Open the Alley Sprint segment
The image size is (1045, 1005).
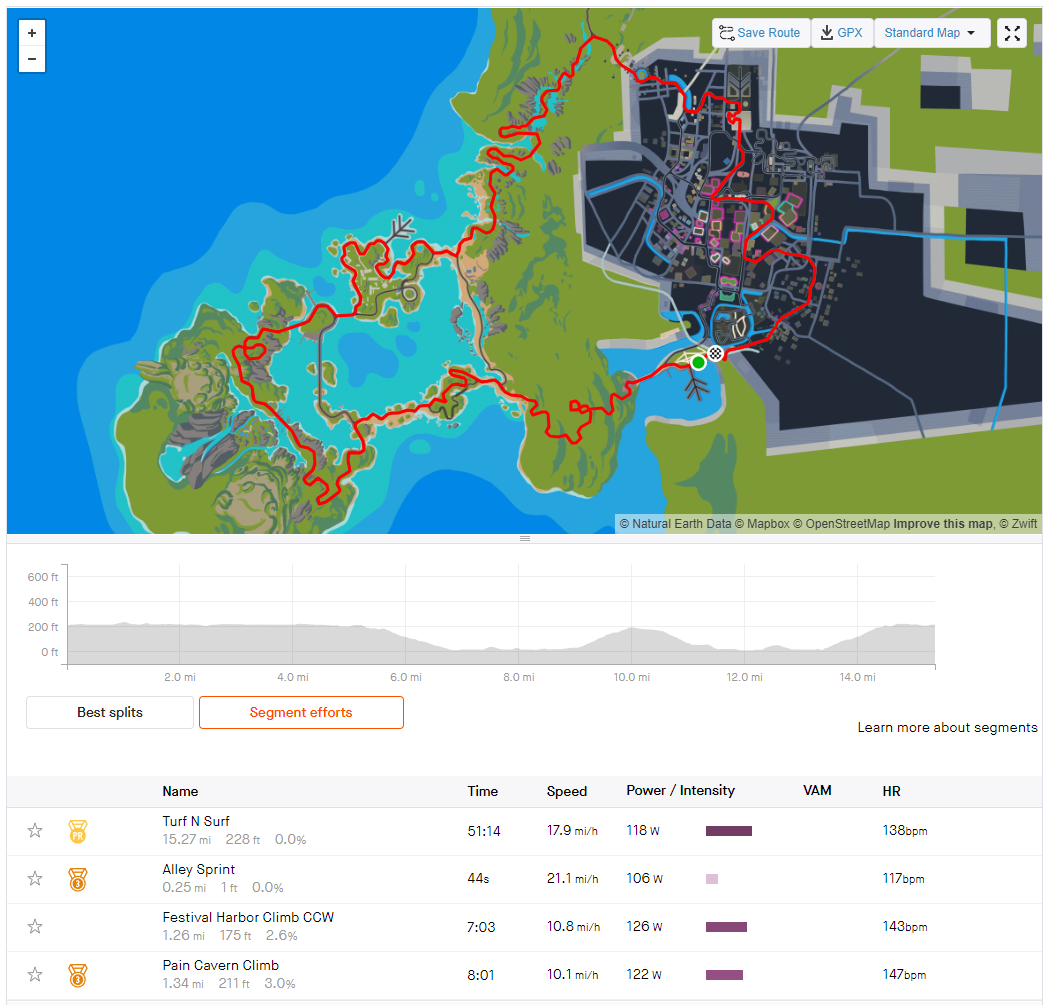tap(199, 869)
